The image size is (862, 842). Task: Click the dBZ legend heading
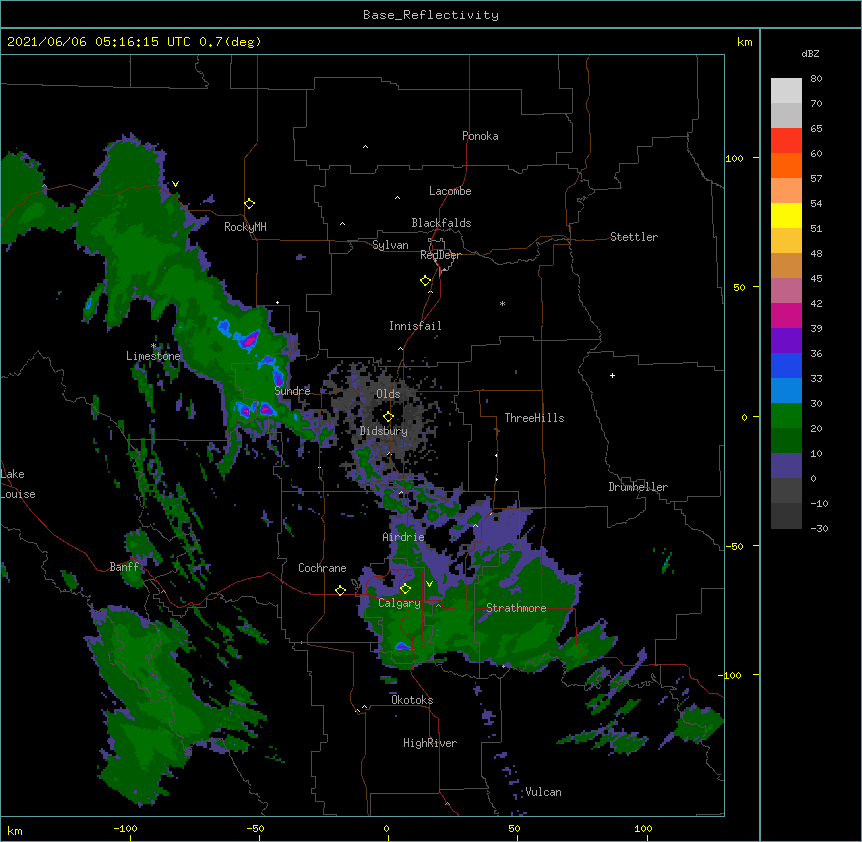tap(810, 53)
